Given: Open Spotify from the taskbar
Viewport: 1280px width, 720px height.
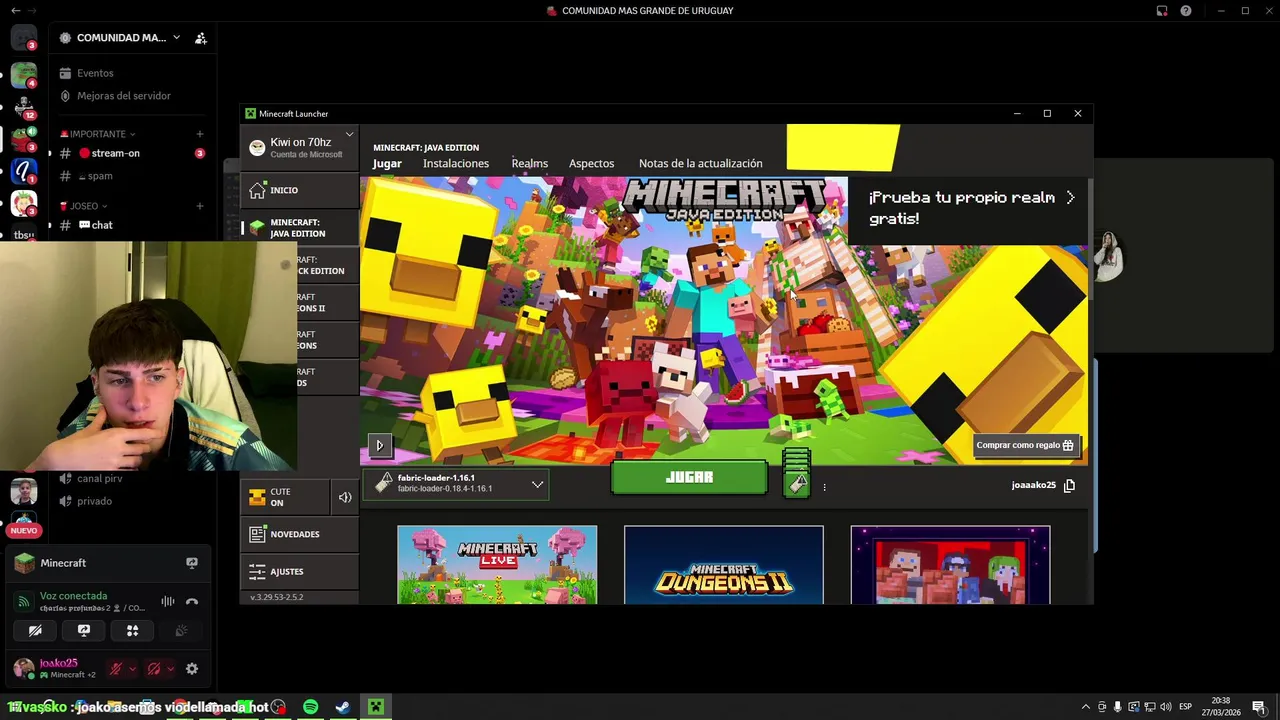Looking at the screenshot, I should [x=310, y=707].
